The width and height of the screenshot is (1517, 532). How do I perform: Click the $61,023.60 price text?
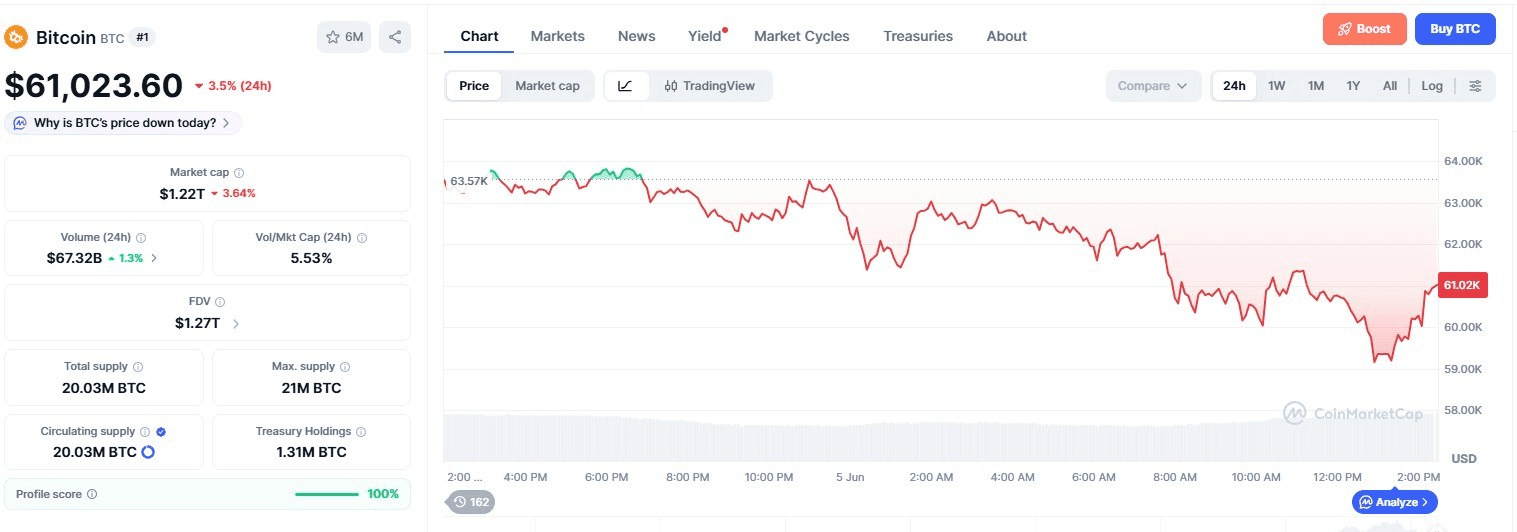tap(94, 86)
